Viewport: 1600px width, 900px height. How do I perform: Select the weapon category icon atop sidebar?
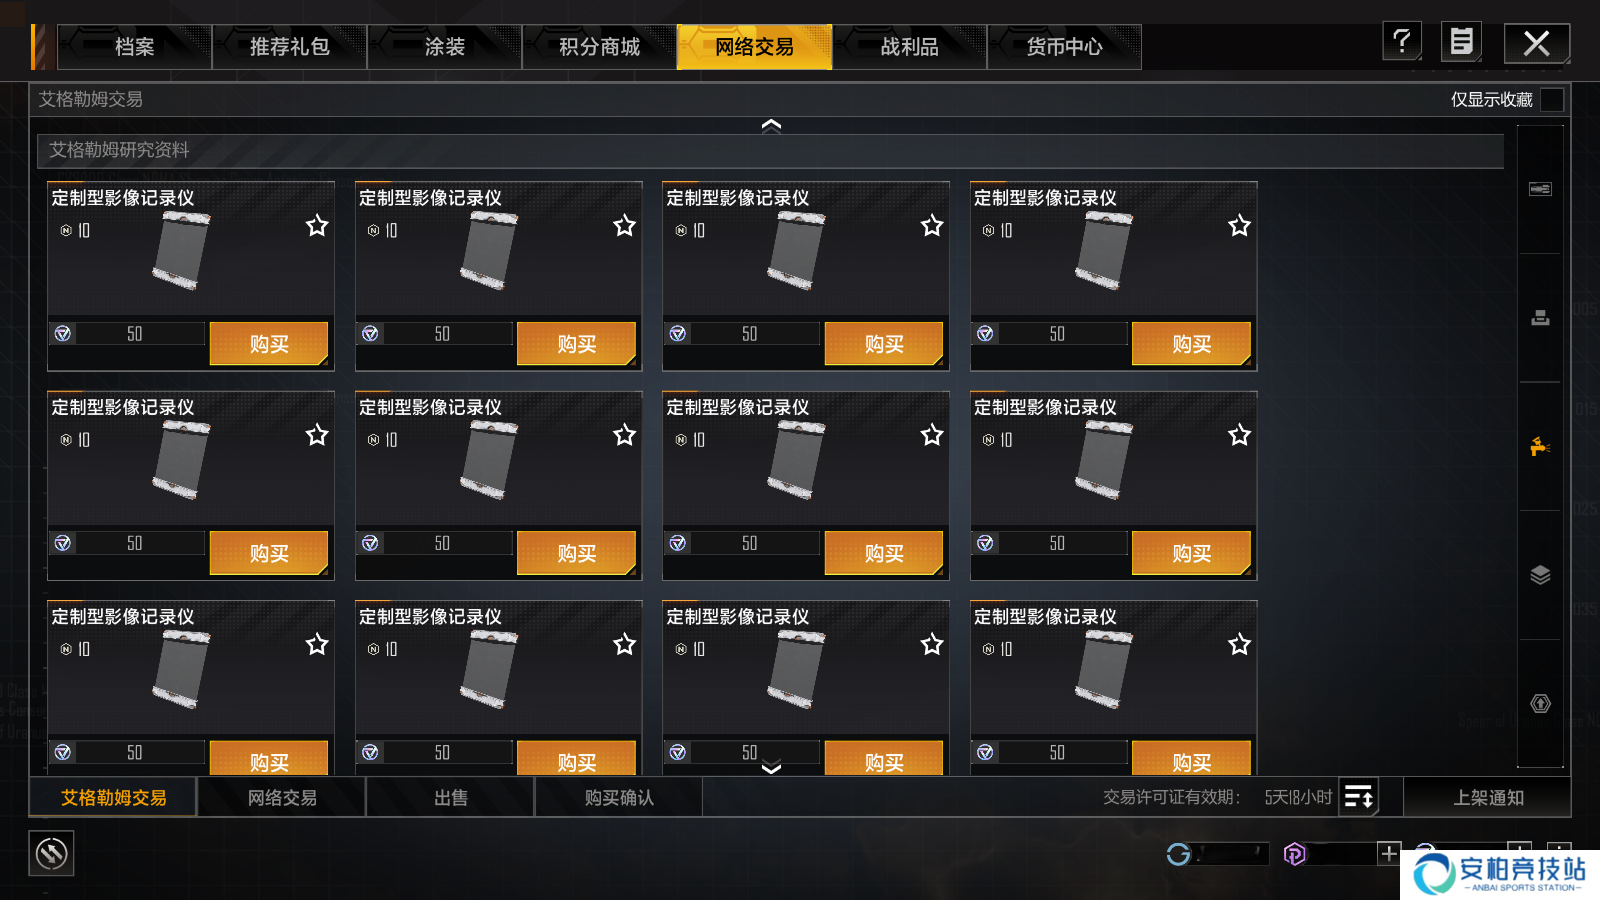coord(1540,189)
